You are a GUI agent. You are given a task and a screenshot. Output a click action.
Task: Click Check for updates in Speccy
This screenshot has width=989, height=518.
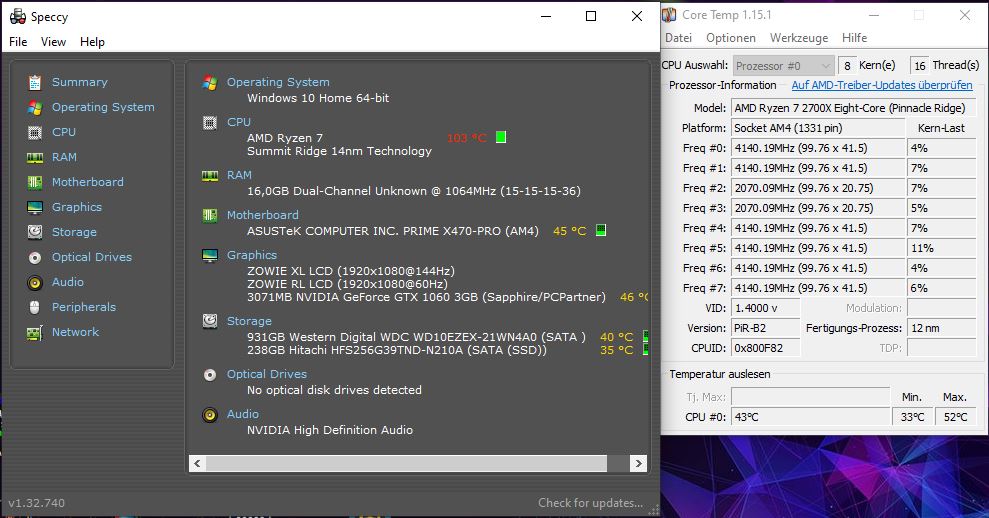590,503
